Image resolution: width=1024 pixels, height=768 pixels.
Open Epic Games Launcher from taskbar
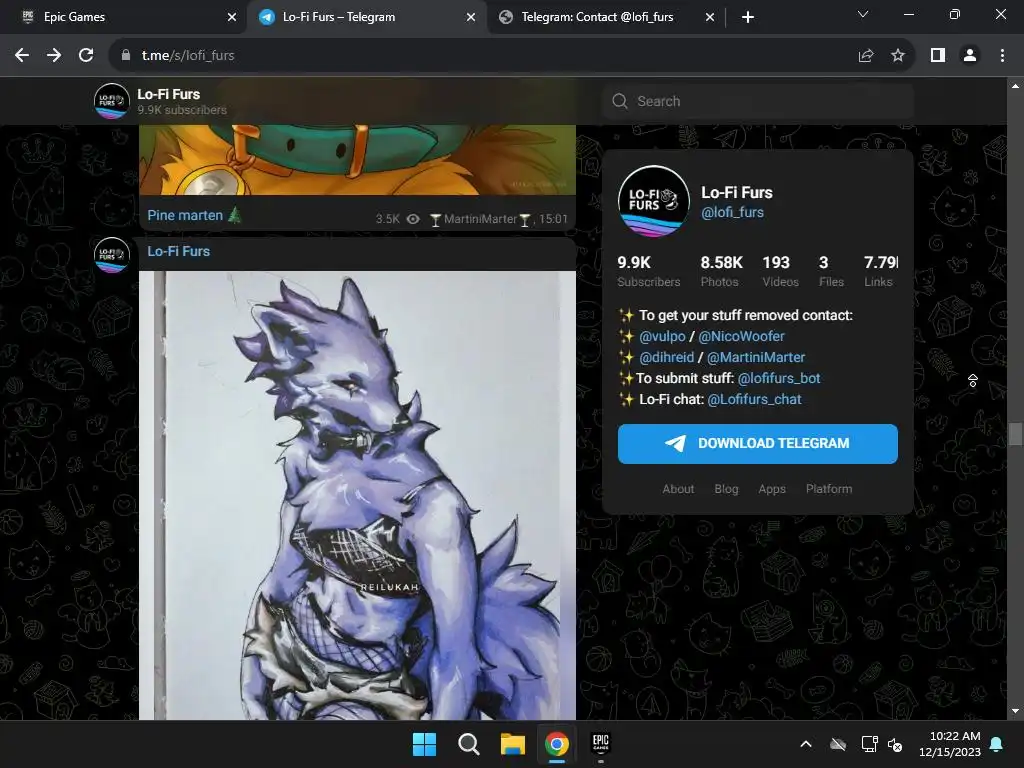click(601, 744)
